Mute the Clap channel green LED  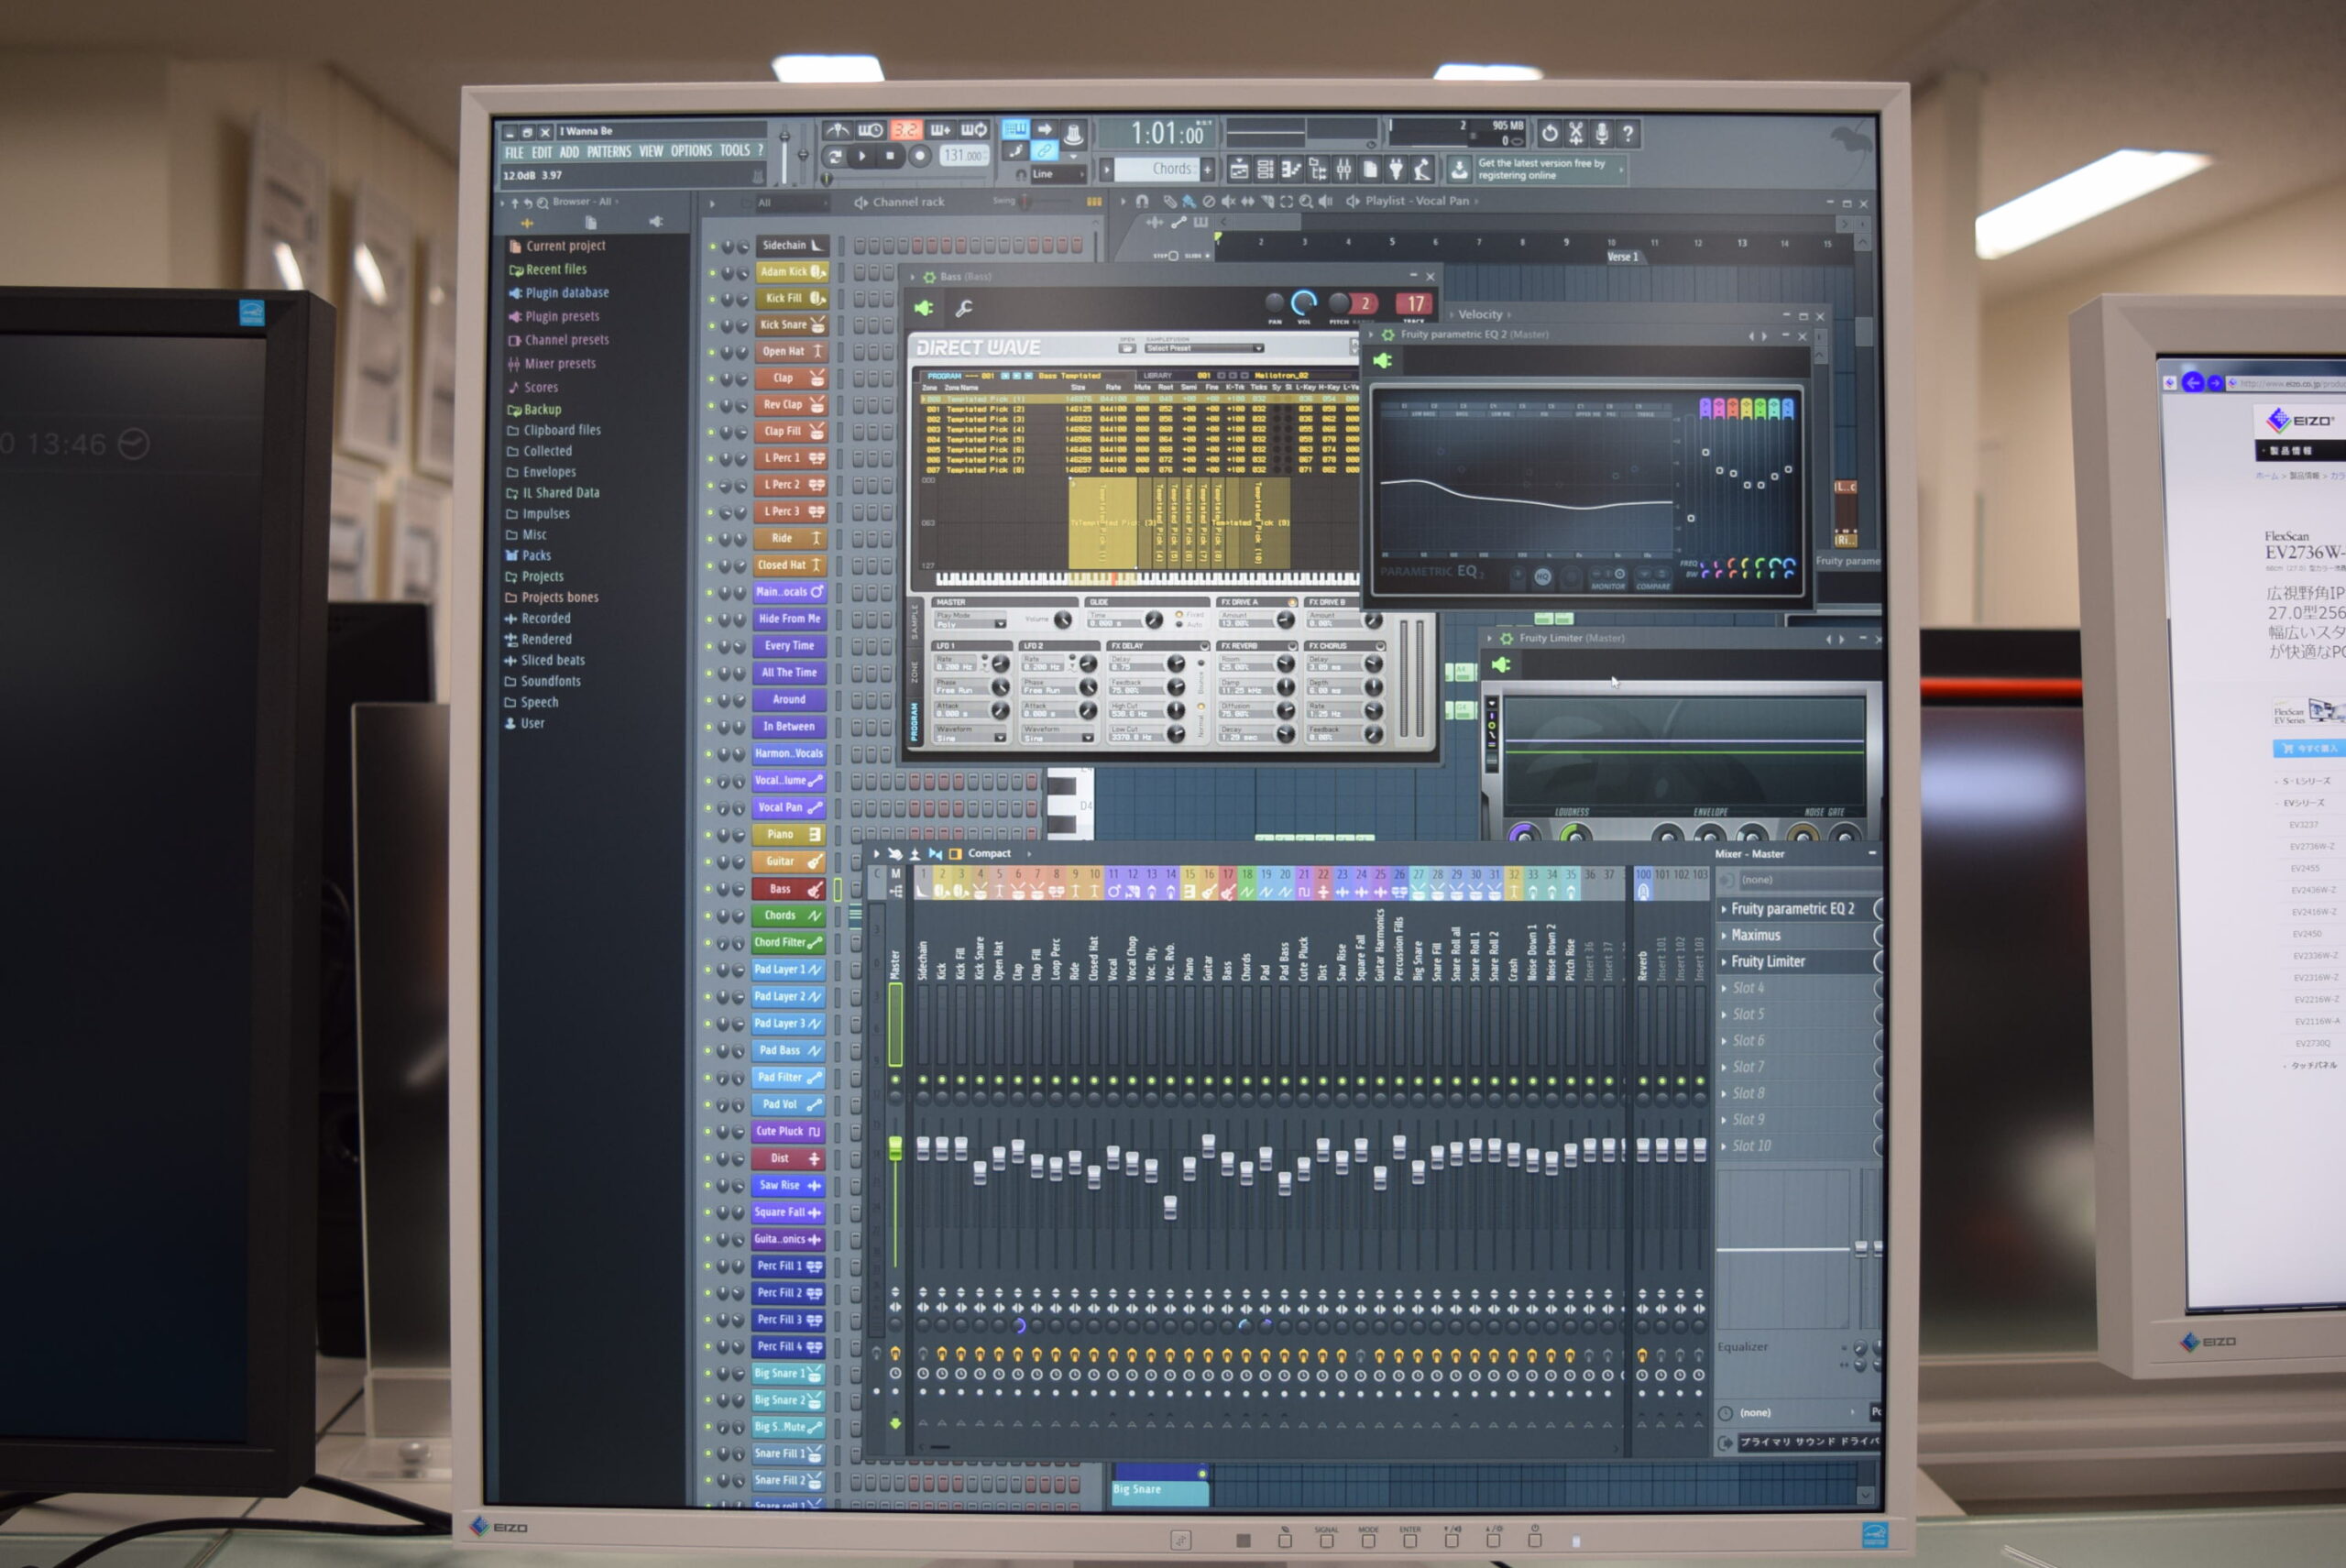(711, 379)
